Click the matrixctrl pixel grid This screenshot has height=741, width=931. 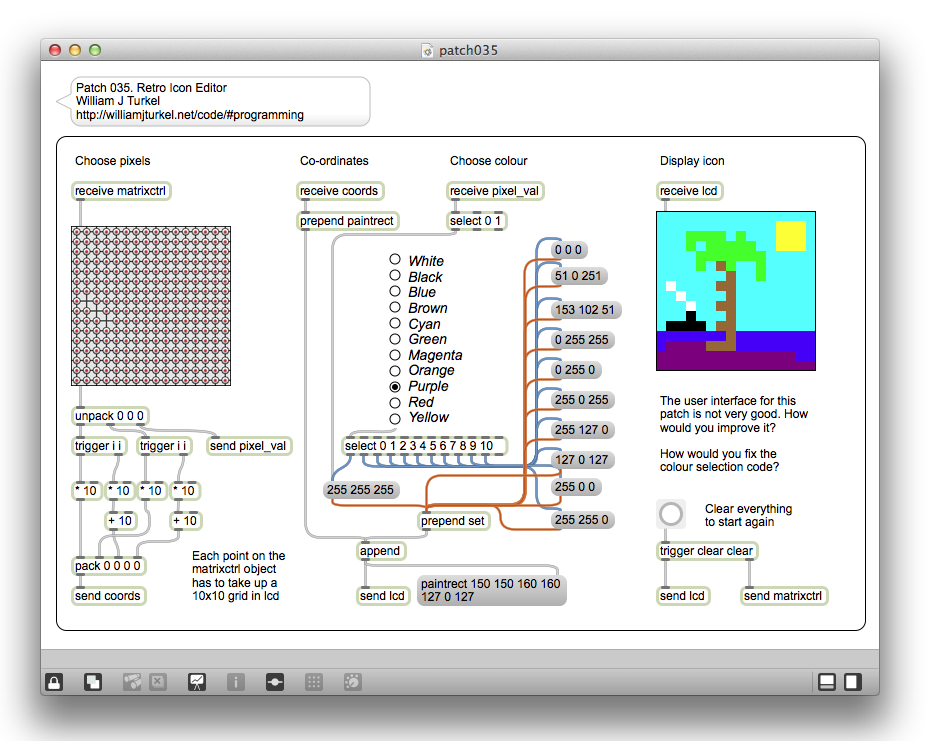(151, 305)
